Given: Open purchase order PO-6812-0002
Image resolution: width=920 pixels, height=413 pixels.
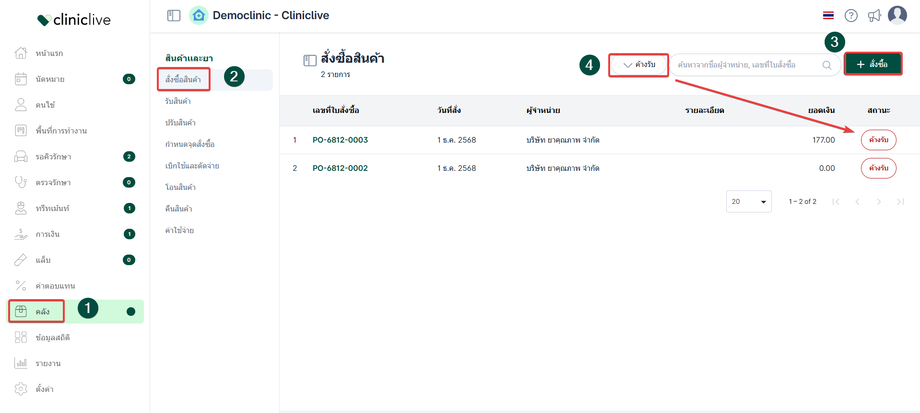Looking at the screenshot, I should click(340, 168).
